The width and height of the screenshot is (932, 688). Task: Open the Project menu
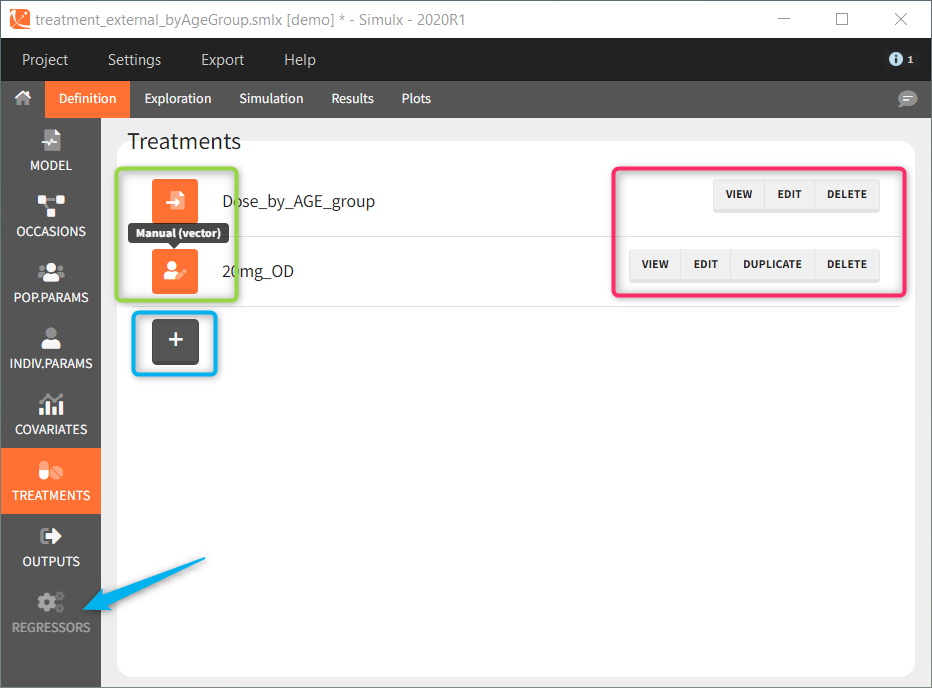coord(45,60)
